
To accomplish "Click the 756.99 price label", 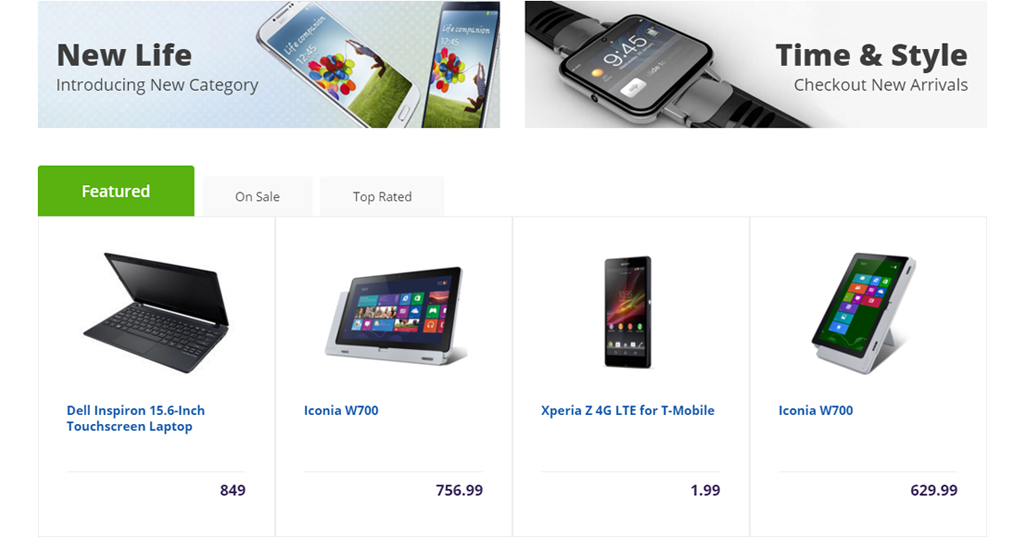I will [459, 490].
